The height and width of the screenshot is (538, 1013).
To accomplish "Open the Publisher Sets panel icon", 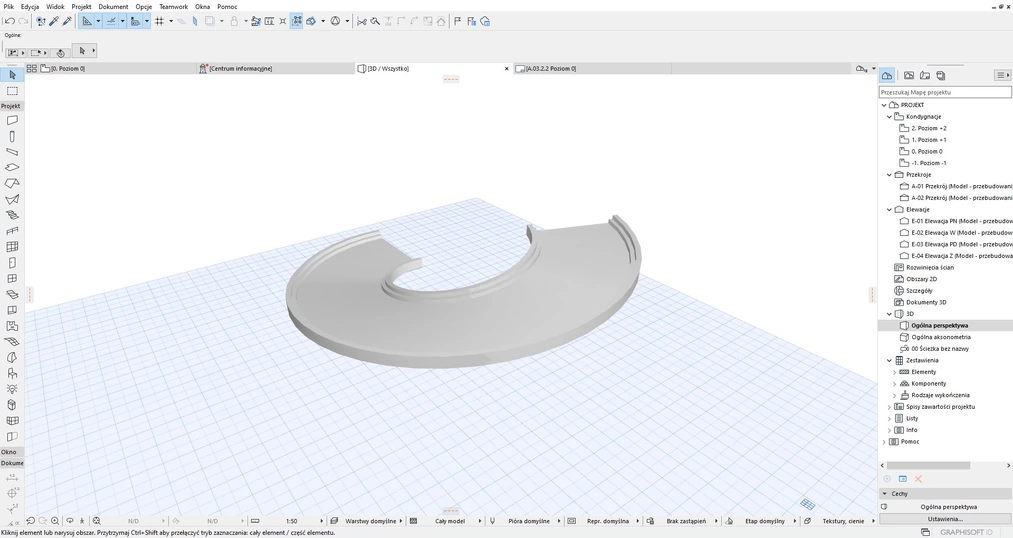I will 941,76.
